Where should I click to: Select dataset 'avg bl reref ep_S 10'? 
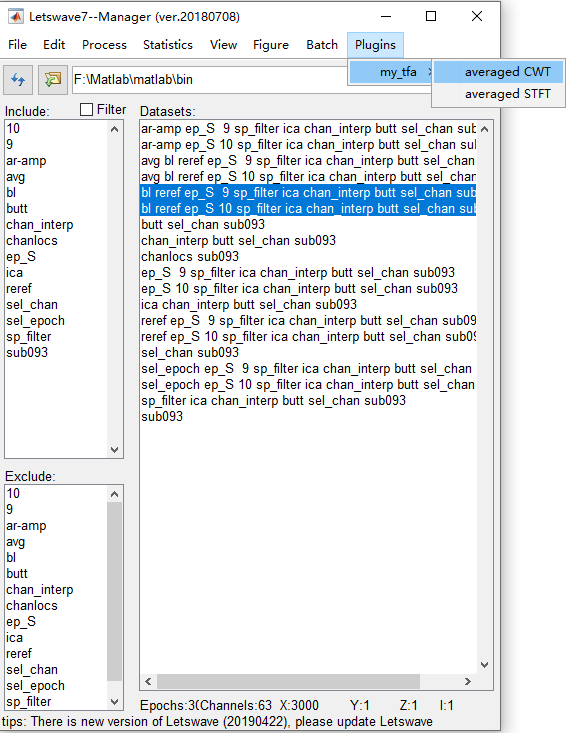click(308, 177)
